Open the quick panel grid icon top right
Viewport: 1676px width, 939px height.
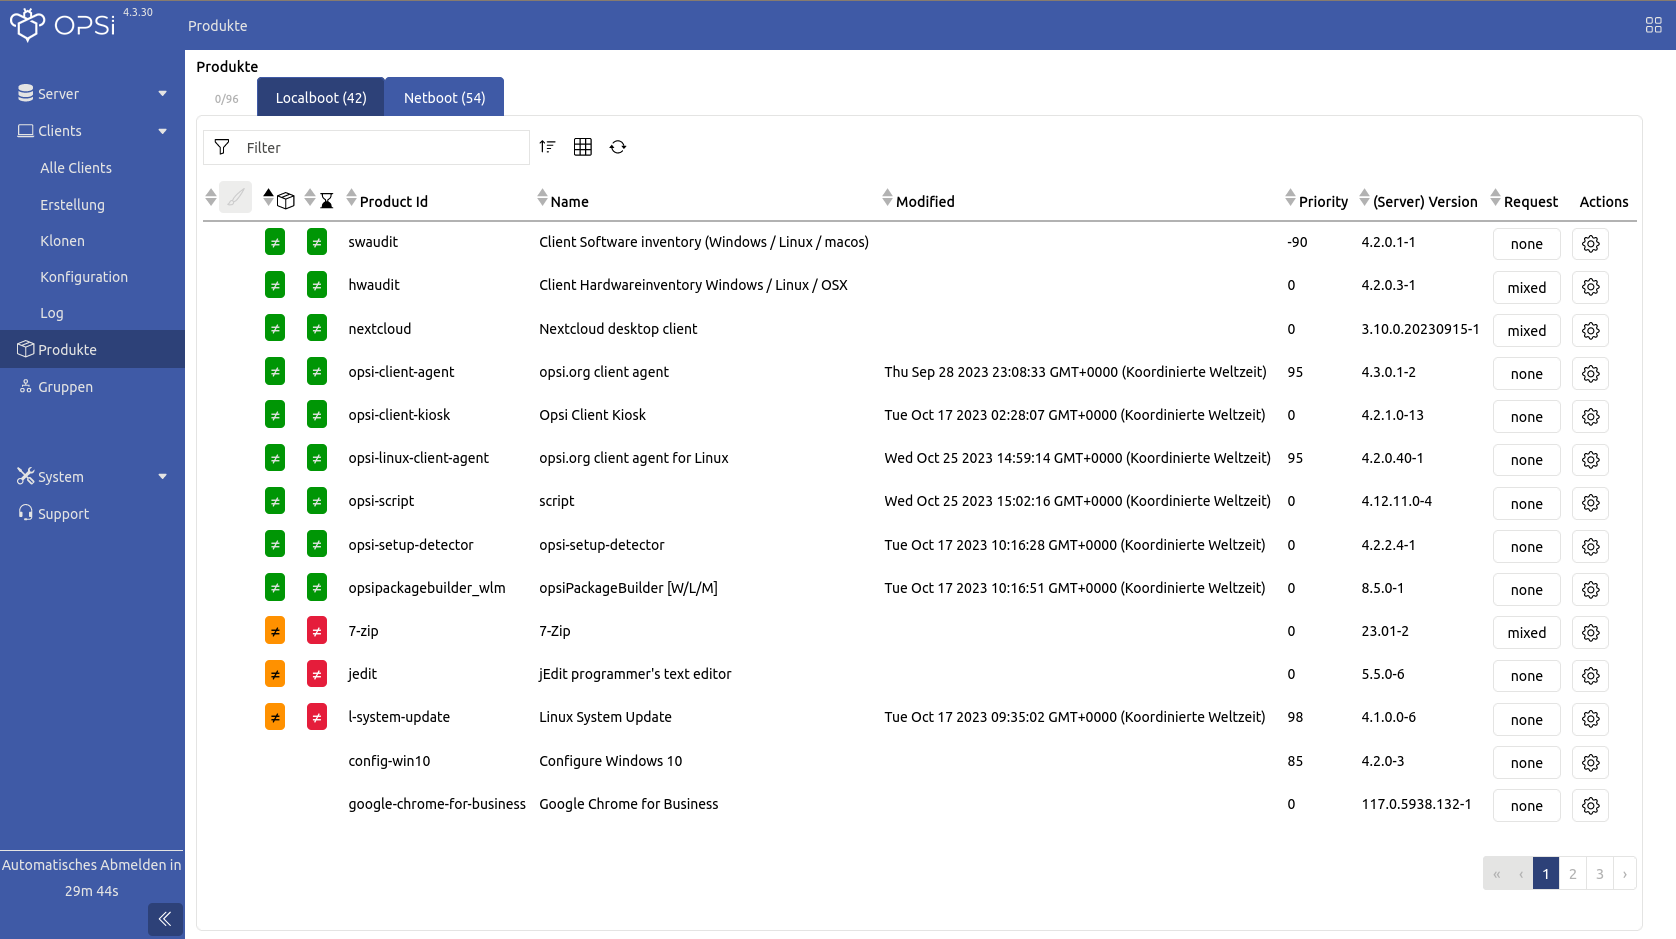[1654, 25]
